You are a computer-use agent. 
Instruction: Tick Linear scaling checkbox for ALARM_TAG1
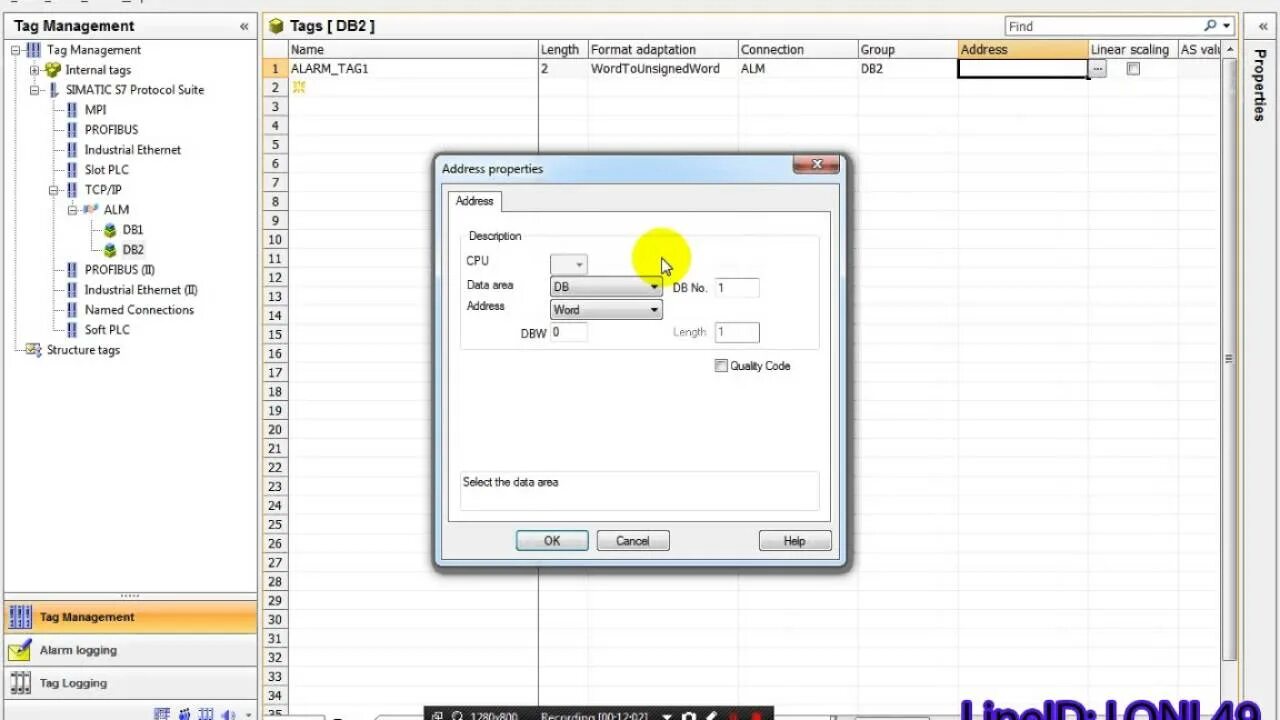[1133, 69]
